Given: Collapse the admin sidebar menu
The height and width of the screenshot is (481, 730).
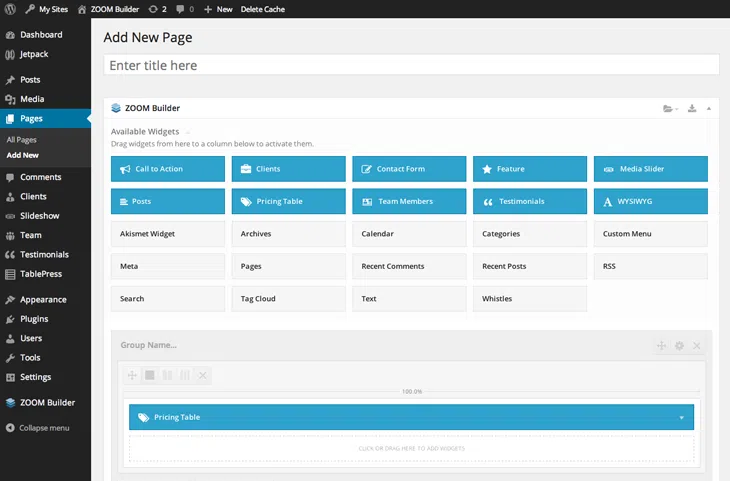Looking at the screenshot, I should tap(38, 428).
